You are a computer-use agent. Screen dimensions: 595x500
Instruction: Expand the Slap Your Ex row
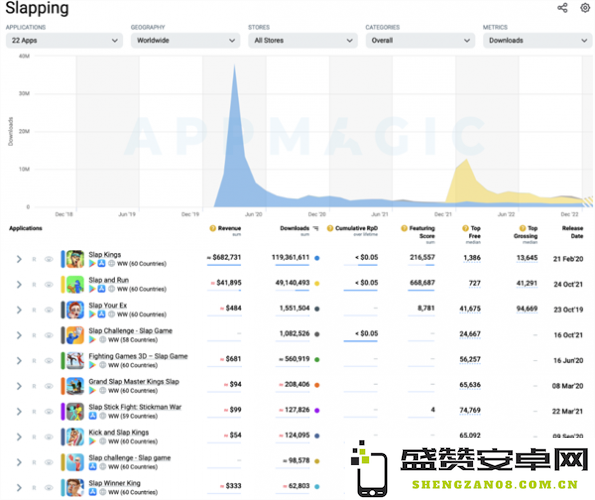(19, 310)
